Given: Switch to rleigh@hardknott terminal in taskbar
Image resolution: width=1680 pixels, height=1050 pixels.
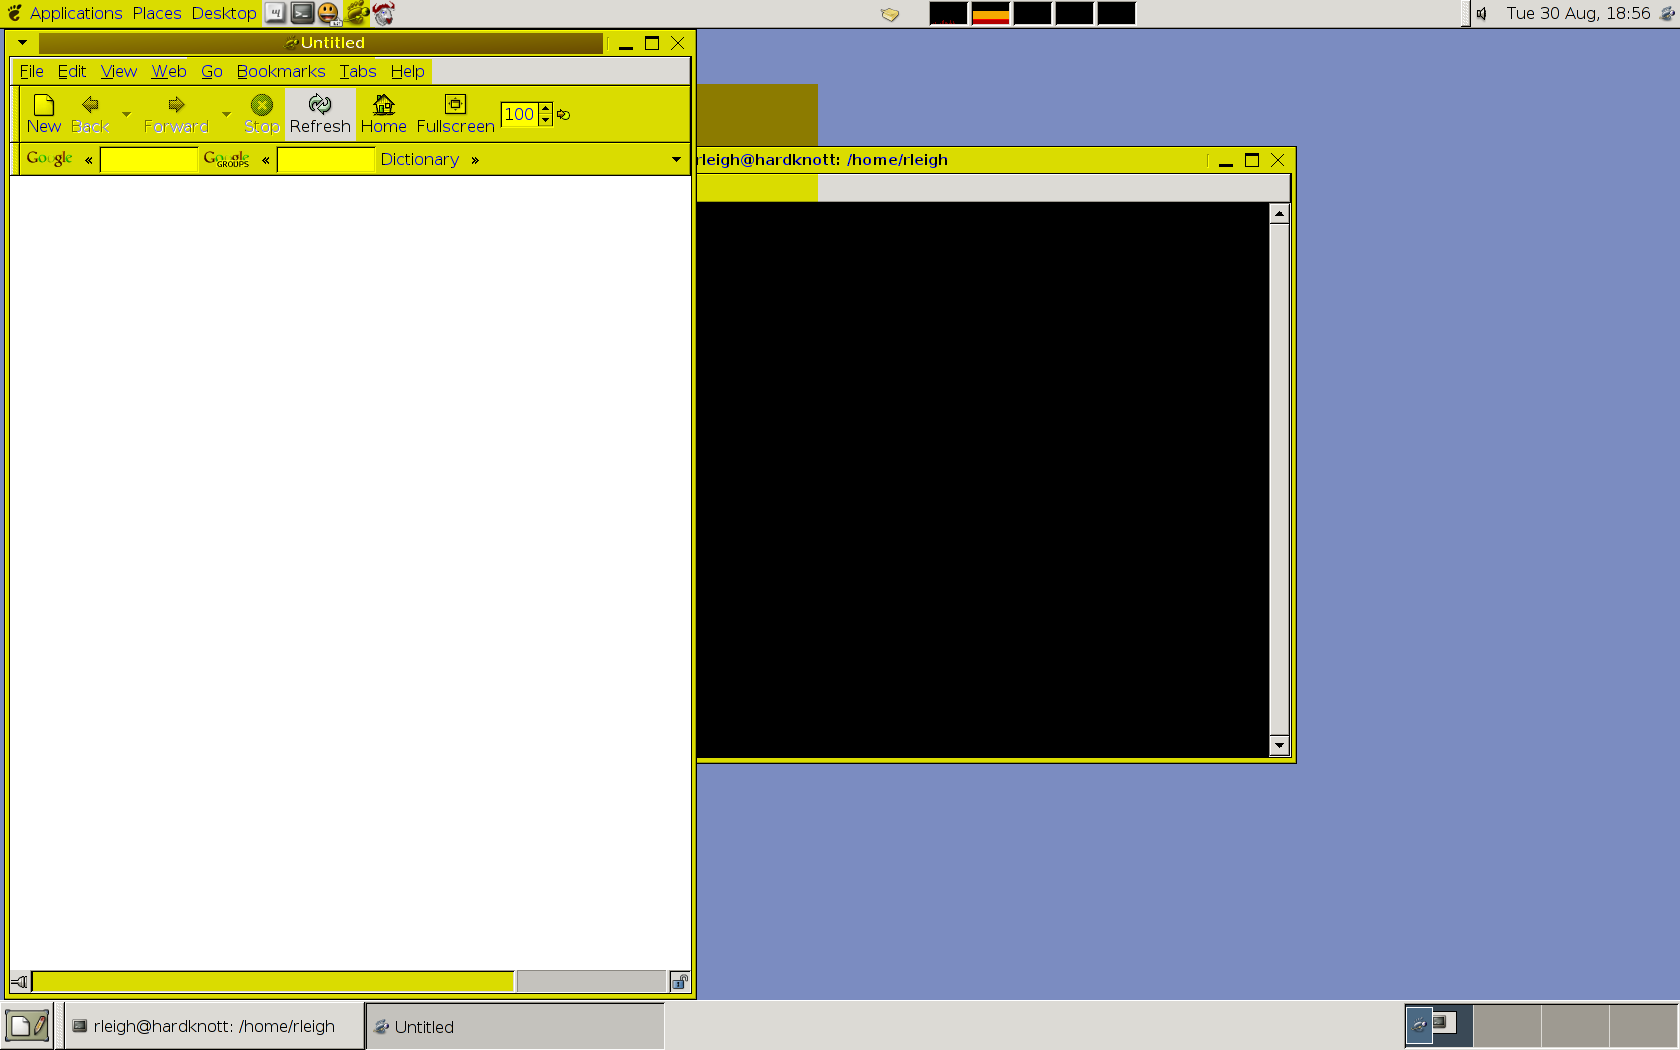Looking at the screenshot, I should tap(213, 1026).
